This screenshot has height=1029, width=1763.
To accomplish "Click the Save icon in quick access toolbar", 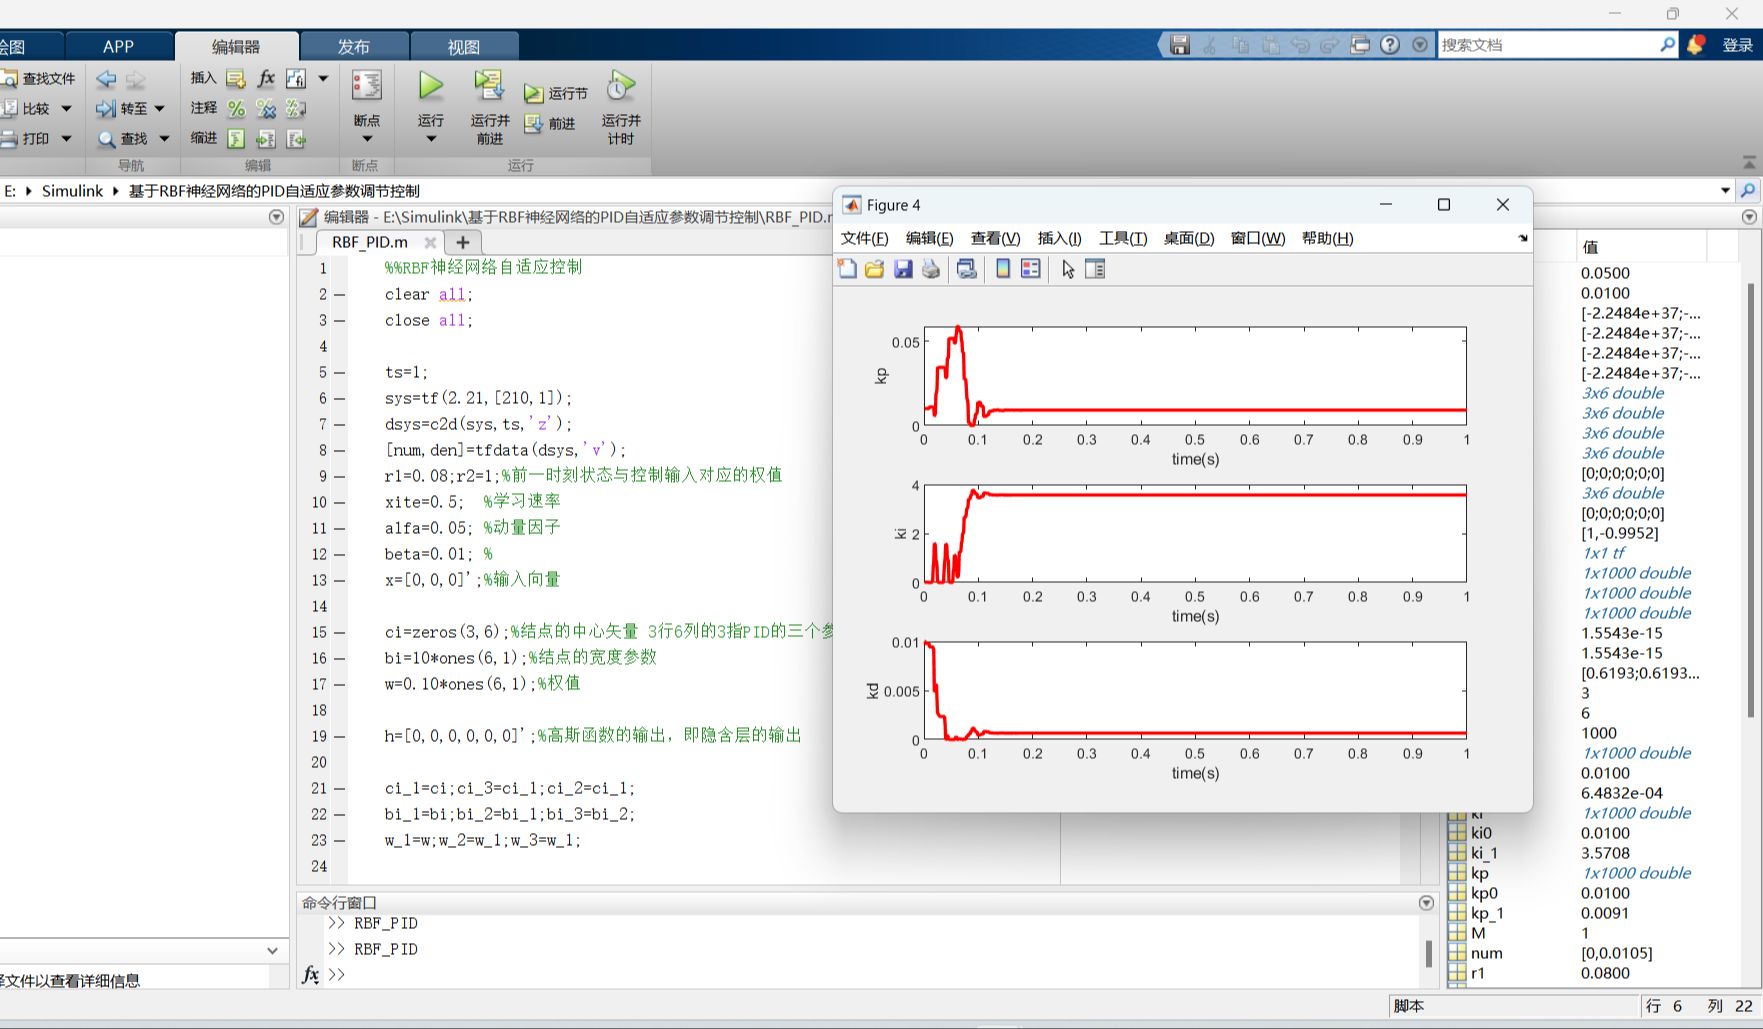I will (x=1180, y=45).
